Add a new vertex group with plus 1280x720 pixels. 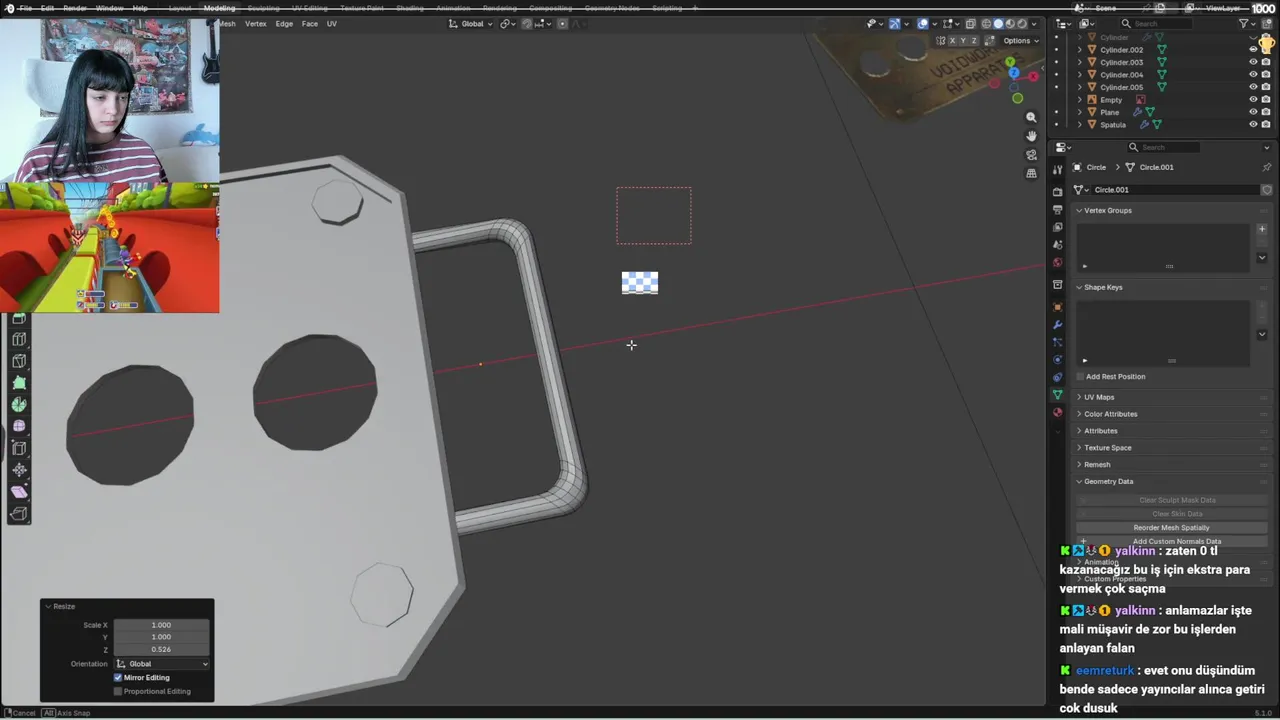click(x=1261, y=229)
